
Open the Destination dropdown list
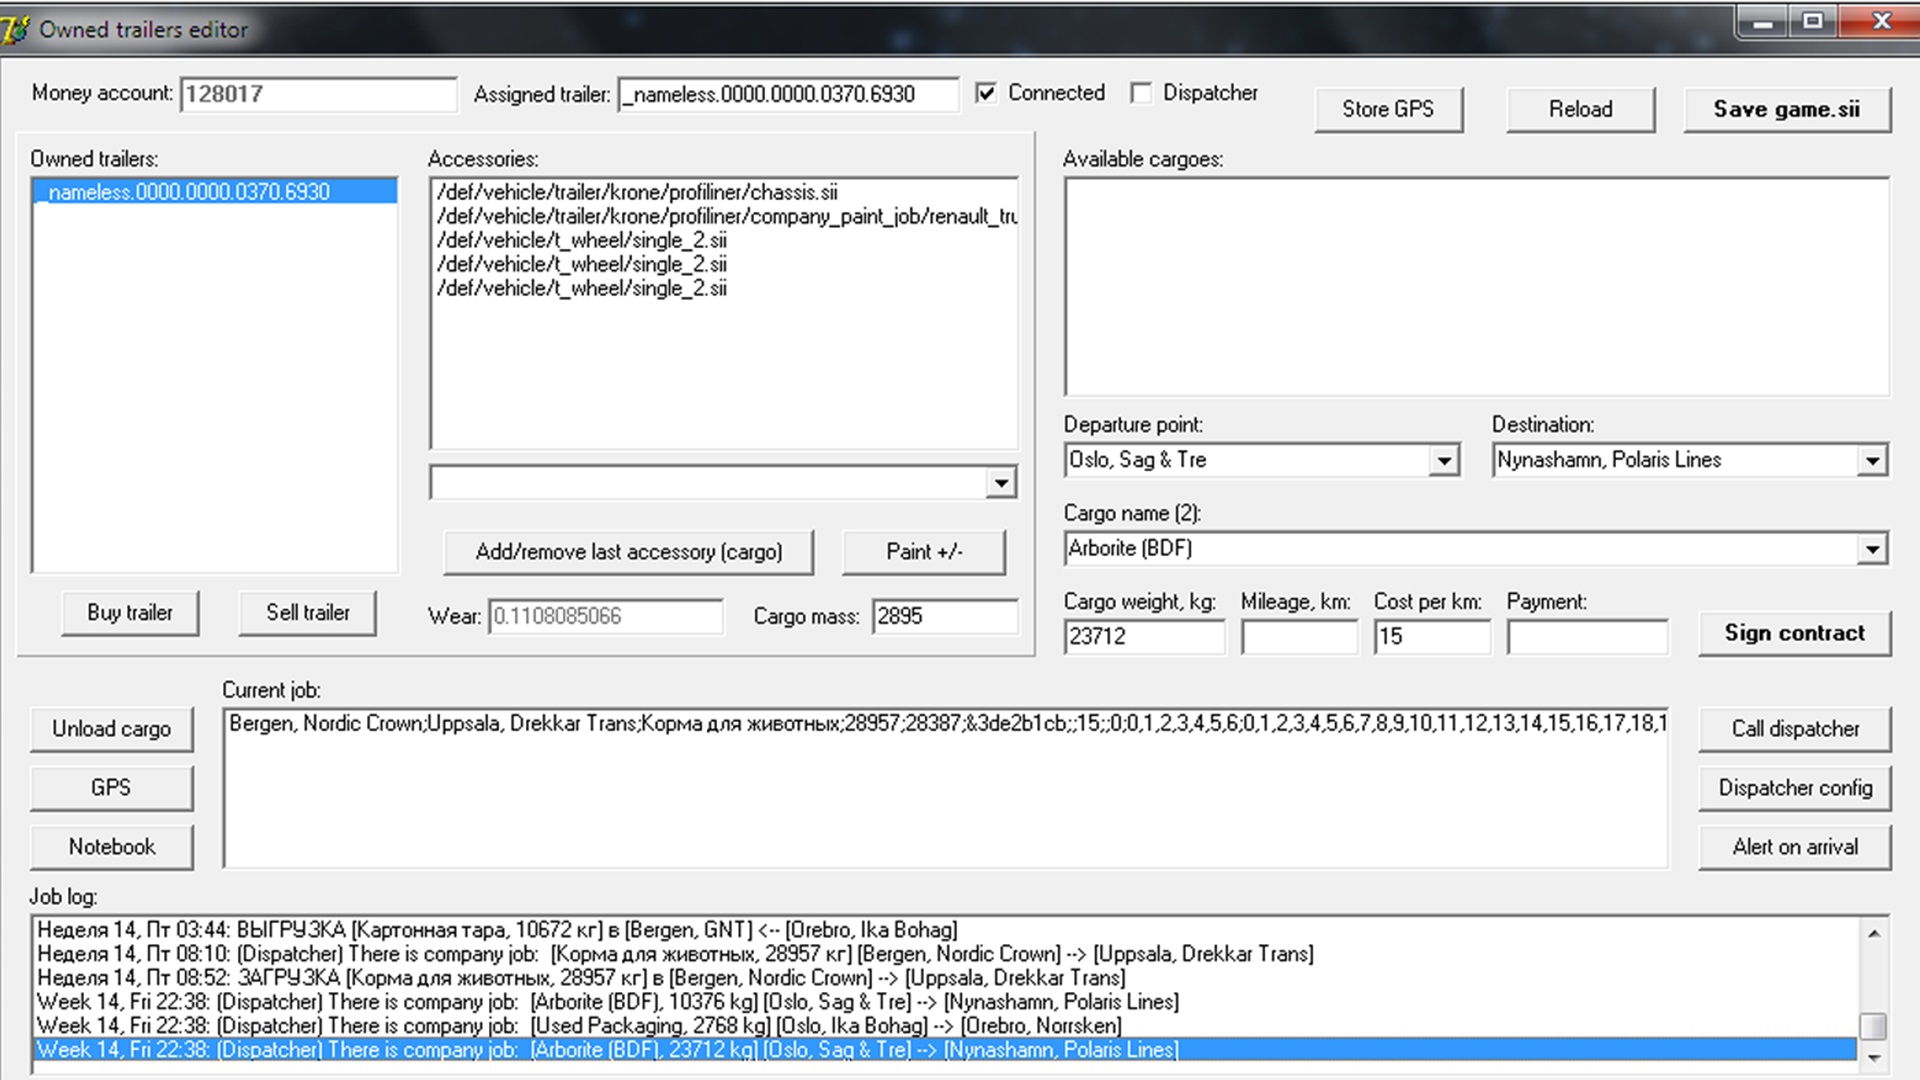point(1872,461)
